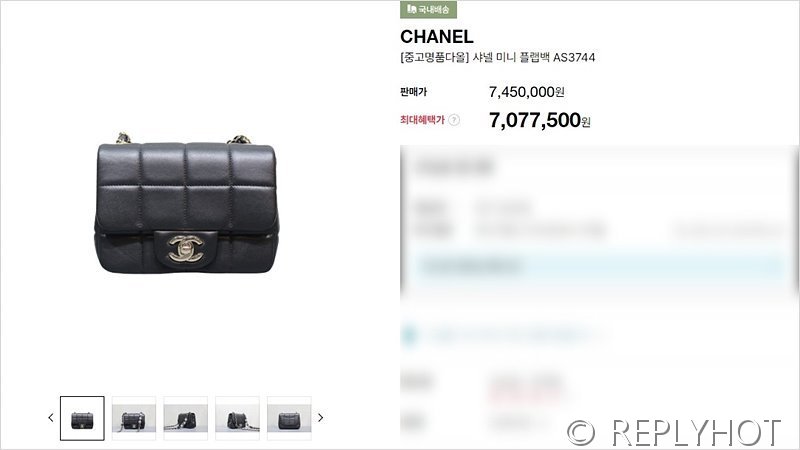Screen dimensions: 800x450
Task: Click the blurred light blue banner bar
Action: (x=599, y=266)
